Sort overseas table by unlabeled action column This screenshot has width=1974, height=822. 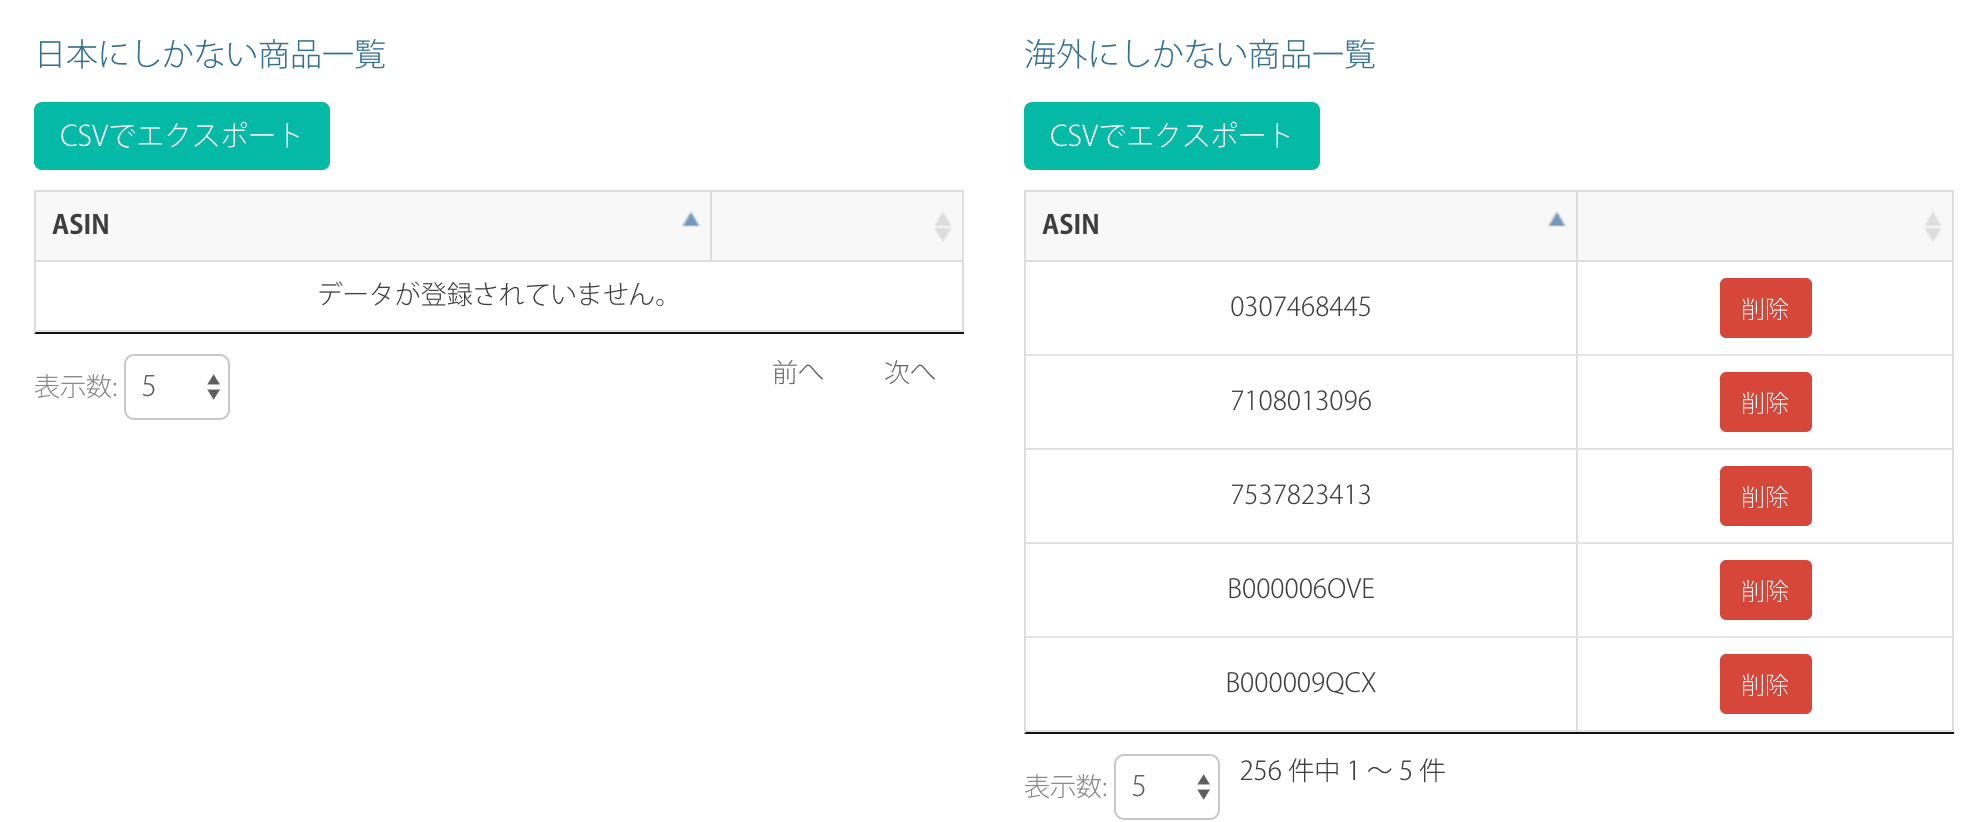1764,226
